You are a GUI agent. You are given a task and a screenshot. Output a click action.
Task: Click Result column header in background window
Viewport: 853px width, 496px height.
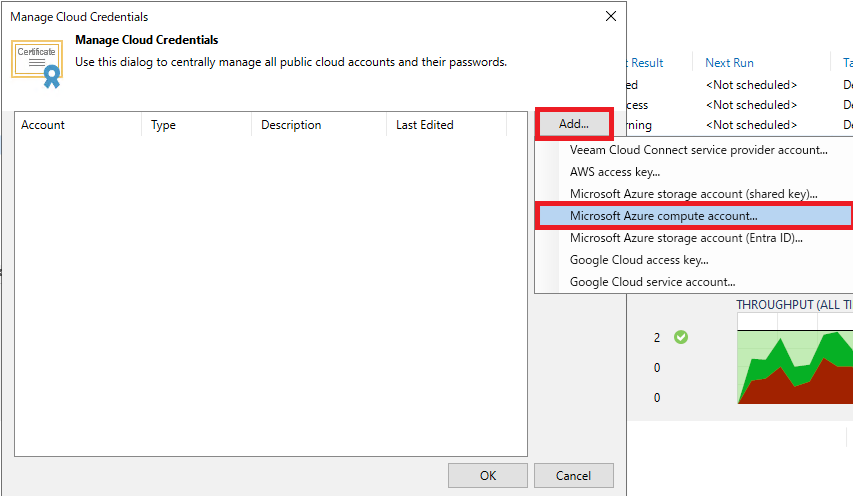coord(647,63)
